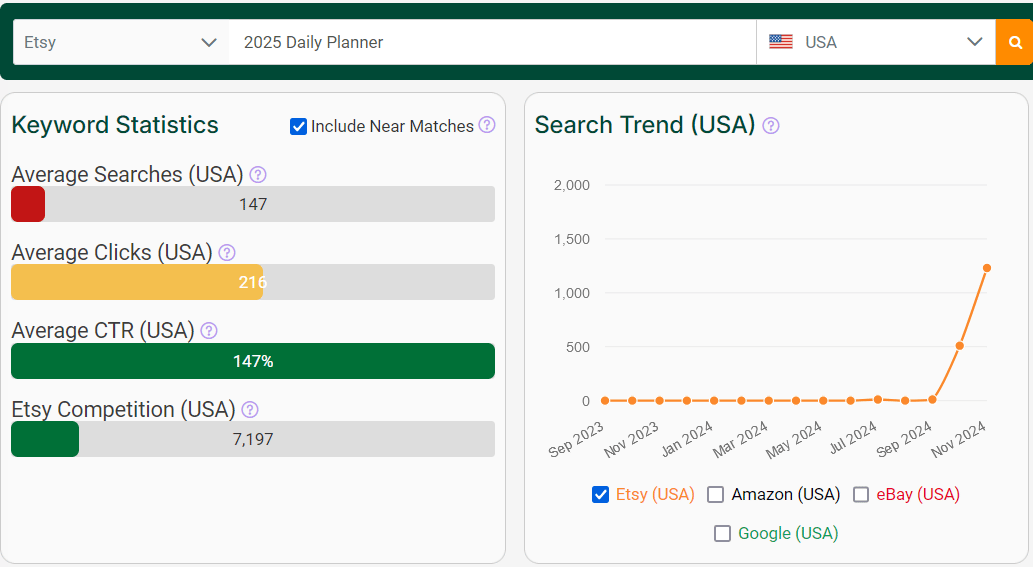Click the Etsy Competition (USA) label
Image resolution: width=1033 pixels, height=567 pixels.
[x=123, y=410]
